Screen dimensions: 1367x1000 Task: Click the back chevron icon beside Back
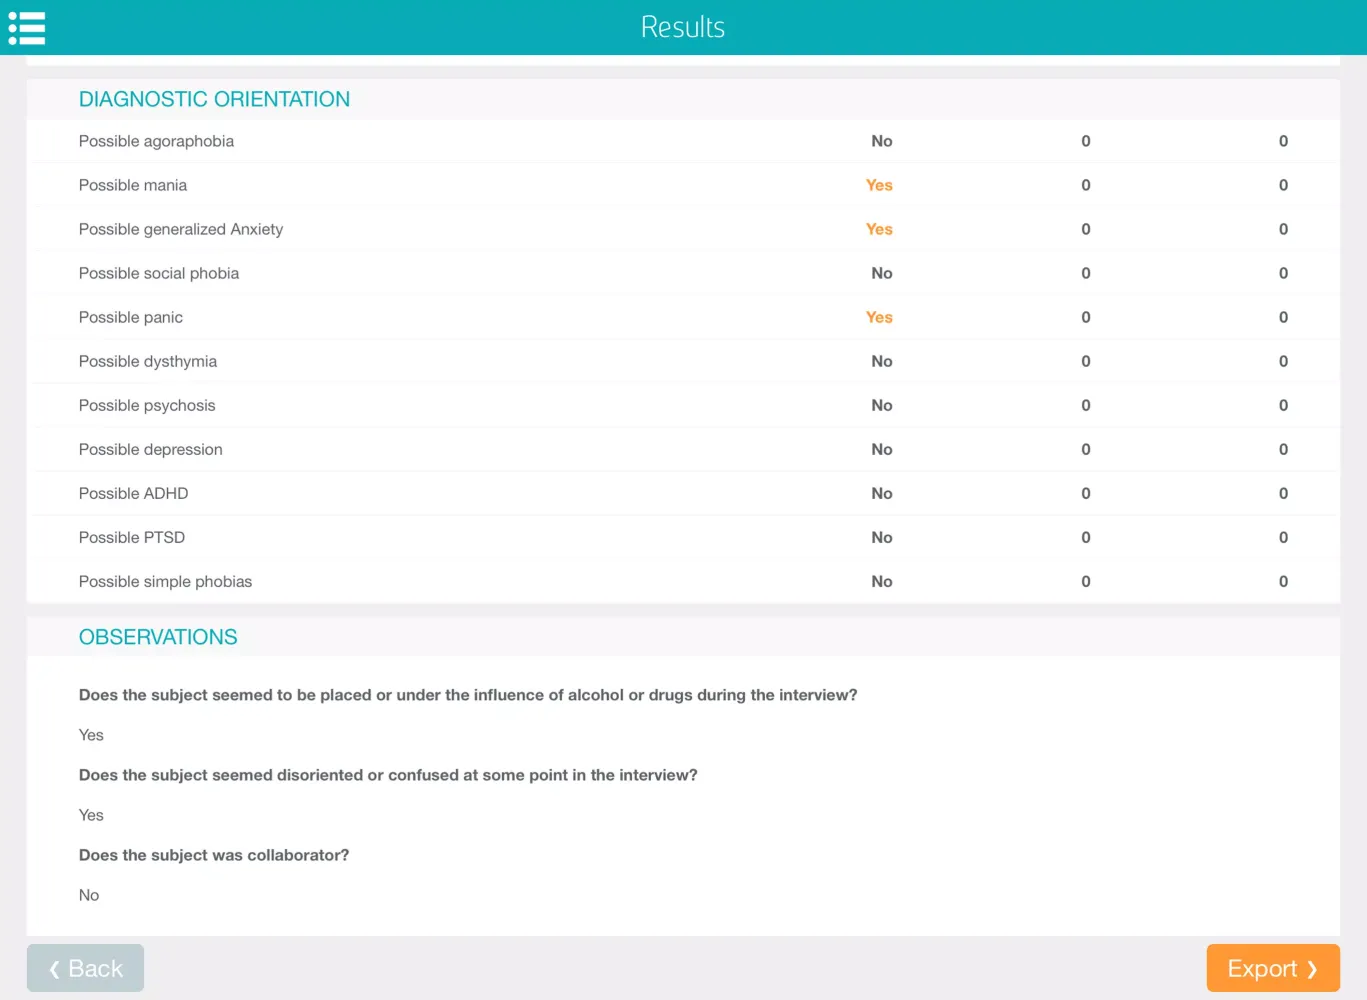point(53,968)
